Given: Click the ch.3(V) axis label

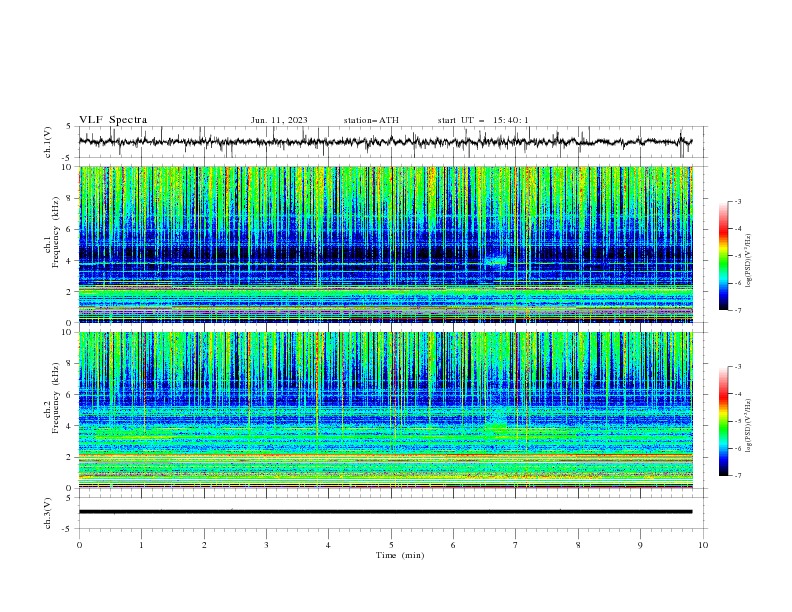Looking at the screenshot, I should 48,513.
